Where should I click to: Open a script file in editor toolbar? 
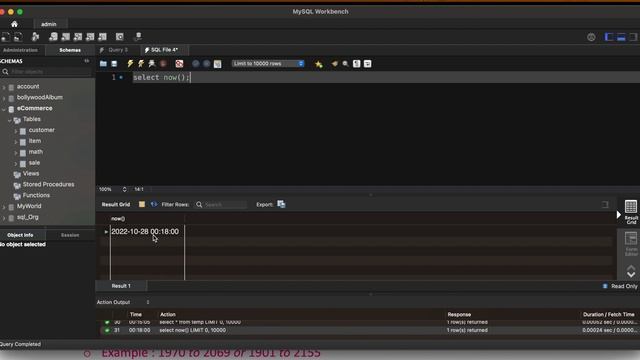pyautogui.click(x=103, y=64)
